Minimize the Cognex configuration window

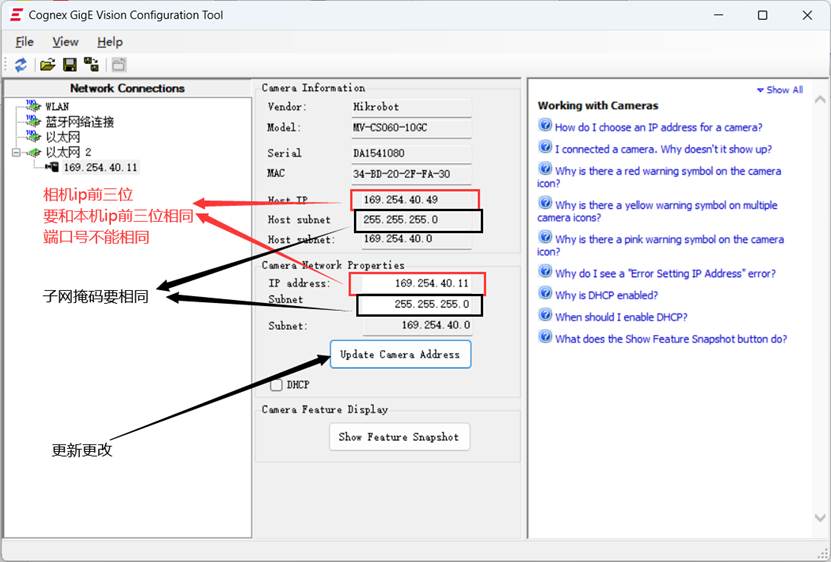(x=719, y=15)
